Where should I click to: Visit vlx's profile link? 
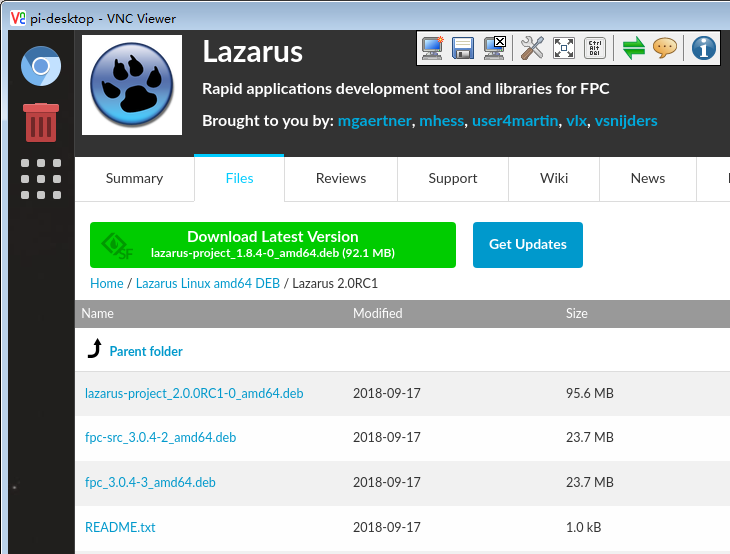point(576,121)
